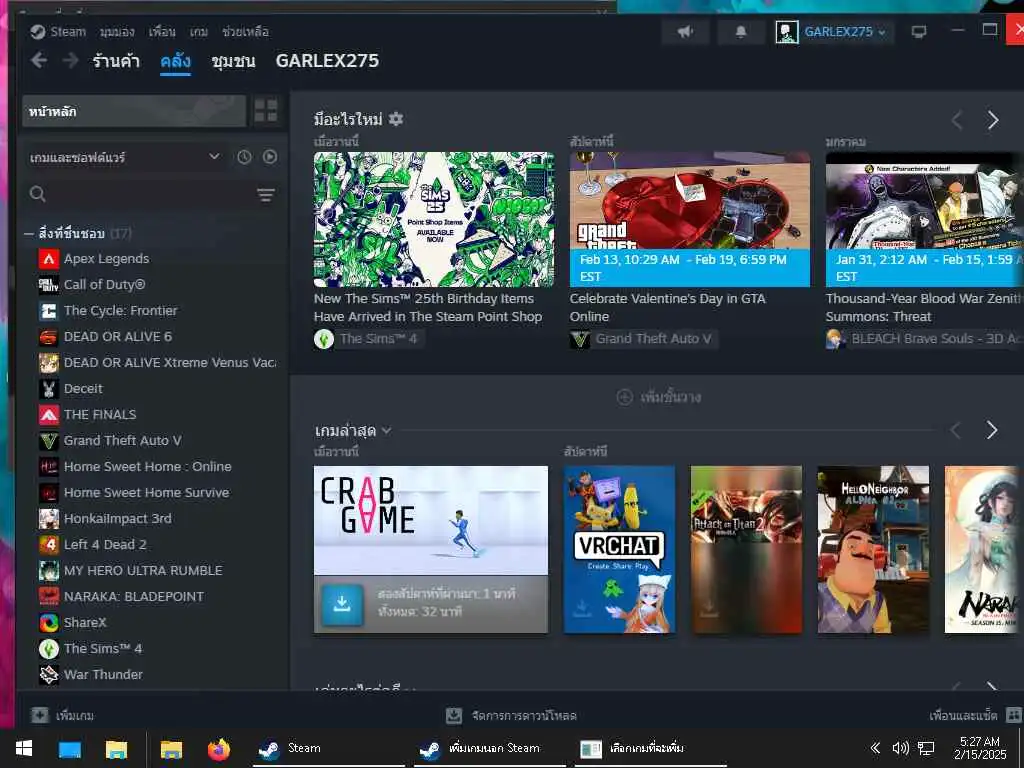Image resolution: width=1024 pixels, height=768 pixels.
Task: Click the volume icon in system tray
Action: [901, 748]
